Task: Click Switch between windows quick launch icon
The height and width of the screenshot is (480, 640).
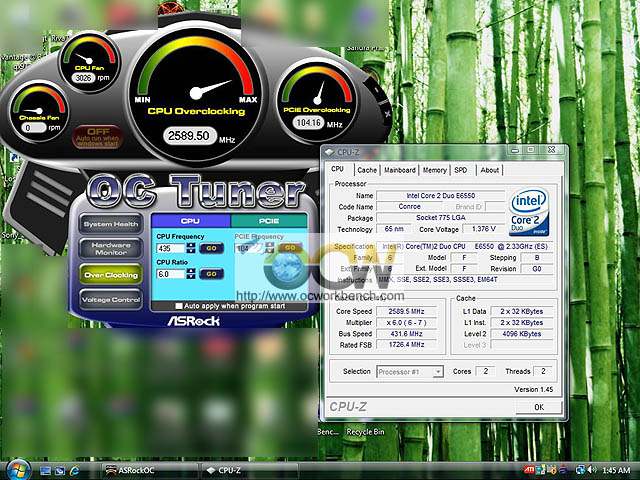Action: point(60,471)
